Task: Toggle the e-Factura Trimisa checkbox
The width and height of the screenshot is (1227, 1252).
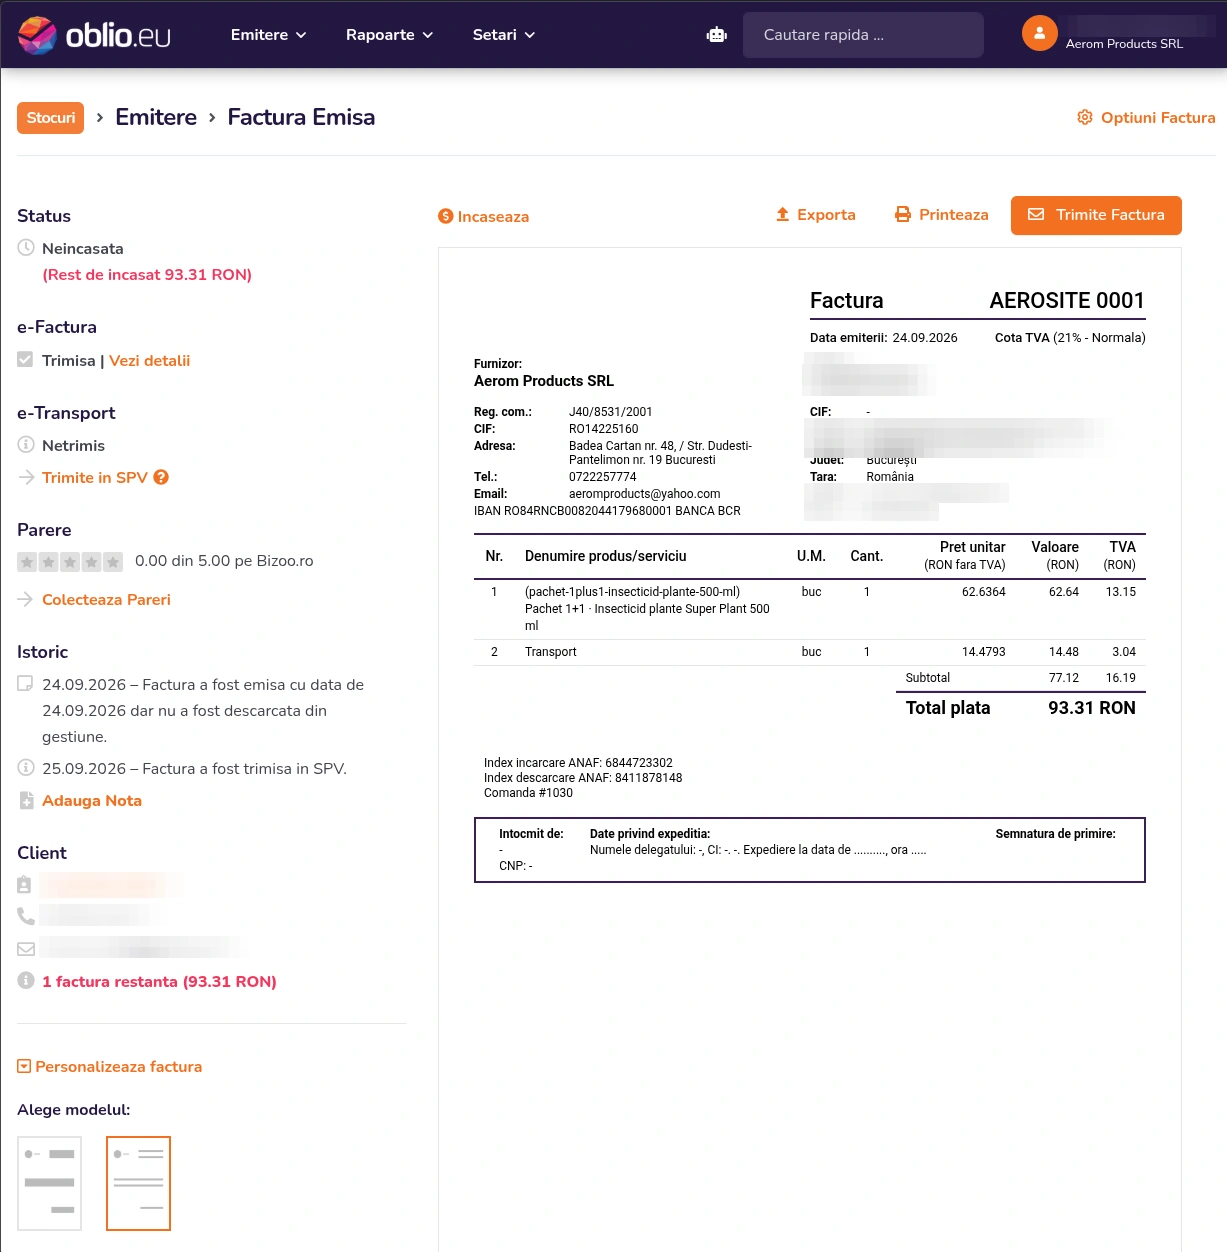Action: tap(25, 359)
